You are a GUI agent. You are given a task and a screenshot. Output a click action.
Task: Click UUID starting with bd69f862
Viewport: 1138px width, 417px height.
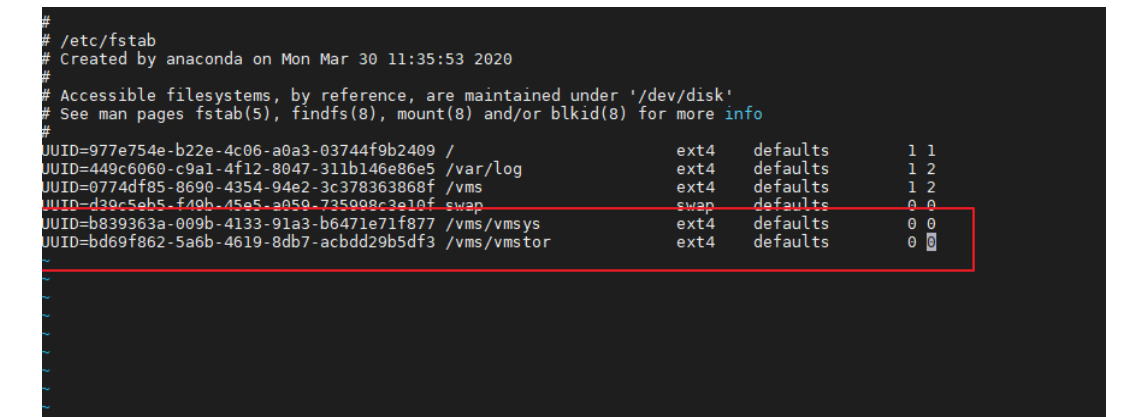click(238, 242)
